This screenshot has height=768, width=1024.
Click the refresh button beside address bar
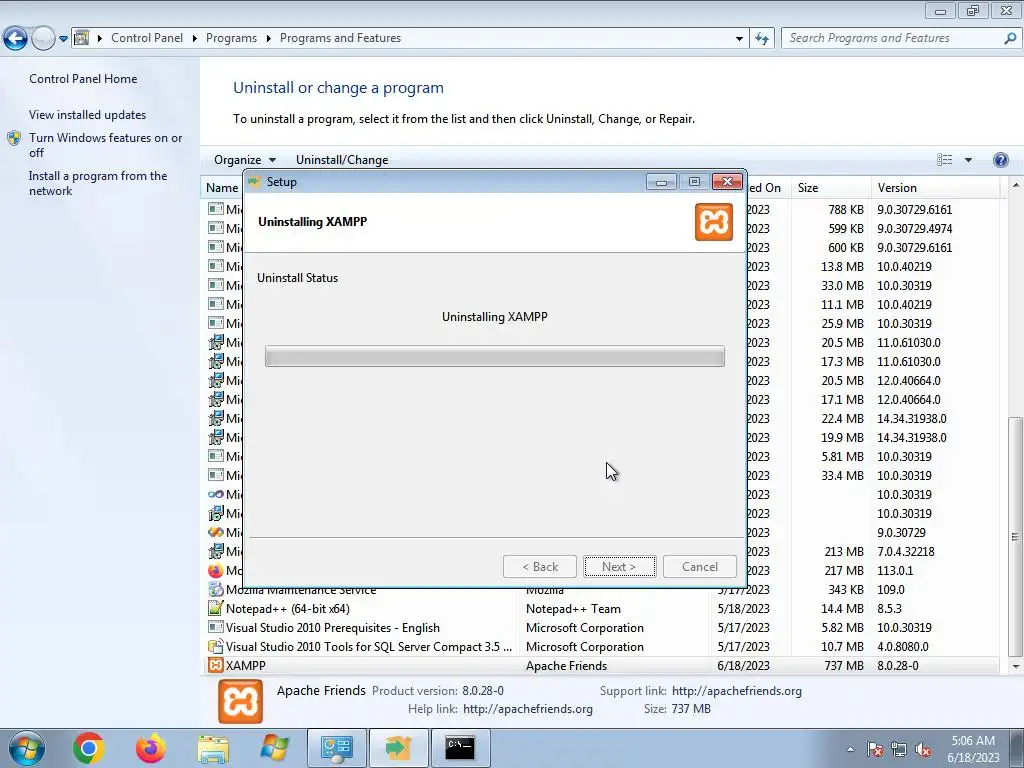point(762,38)
